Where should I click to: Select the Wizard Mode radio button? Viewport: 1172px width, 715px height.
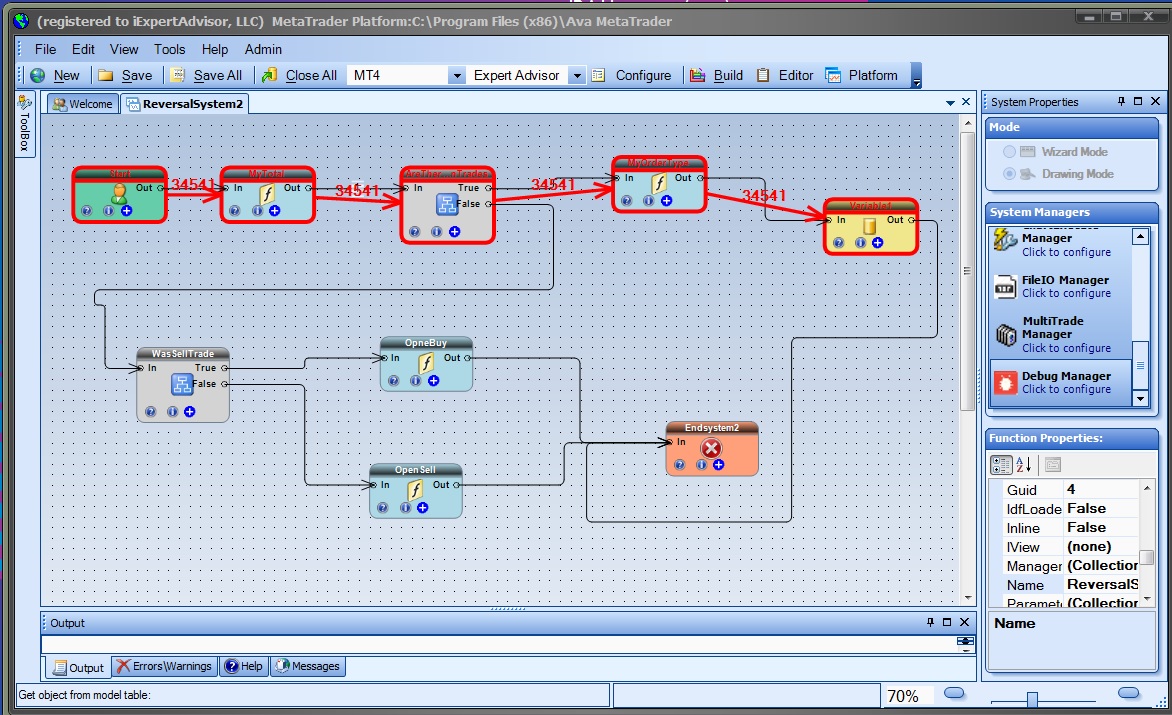[1009, 152]
